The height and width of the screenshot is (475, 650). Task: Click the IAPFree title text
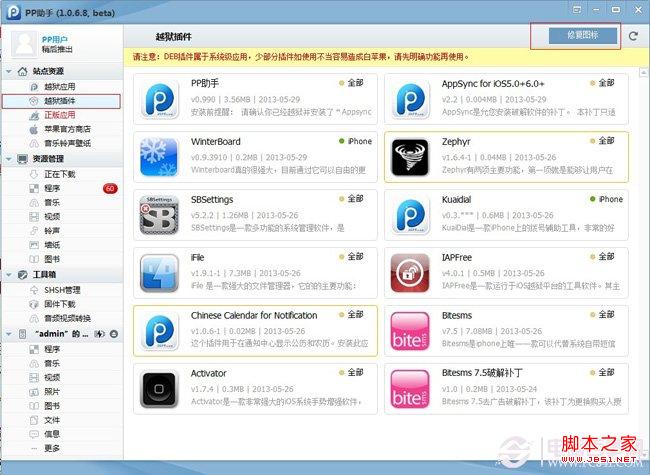point(457,257)
